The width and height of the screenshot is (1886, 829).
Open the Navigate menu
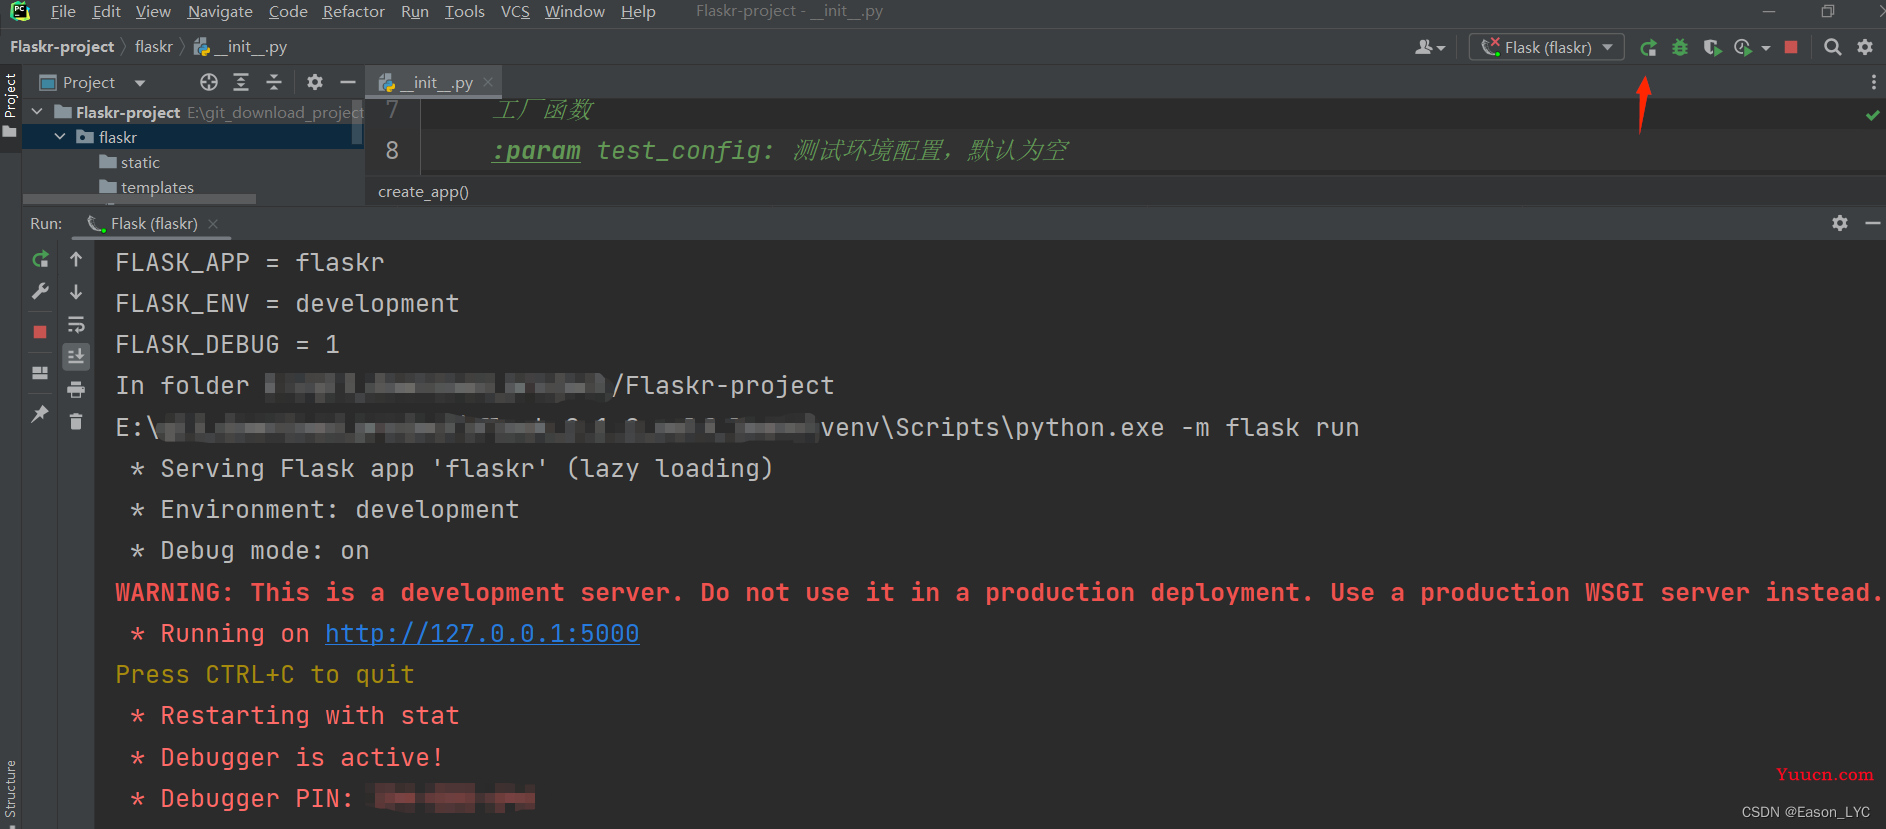pyautogui.click(x=220, y=12)
